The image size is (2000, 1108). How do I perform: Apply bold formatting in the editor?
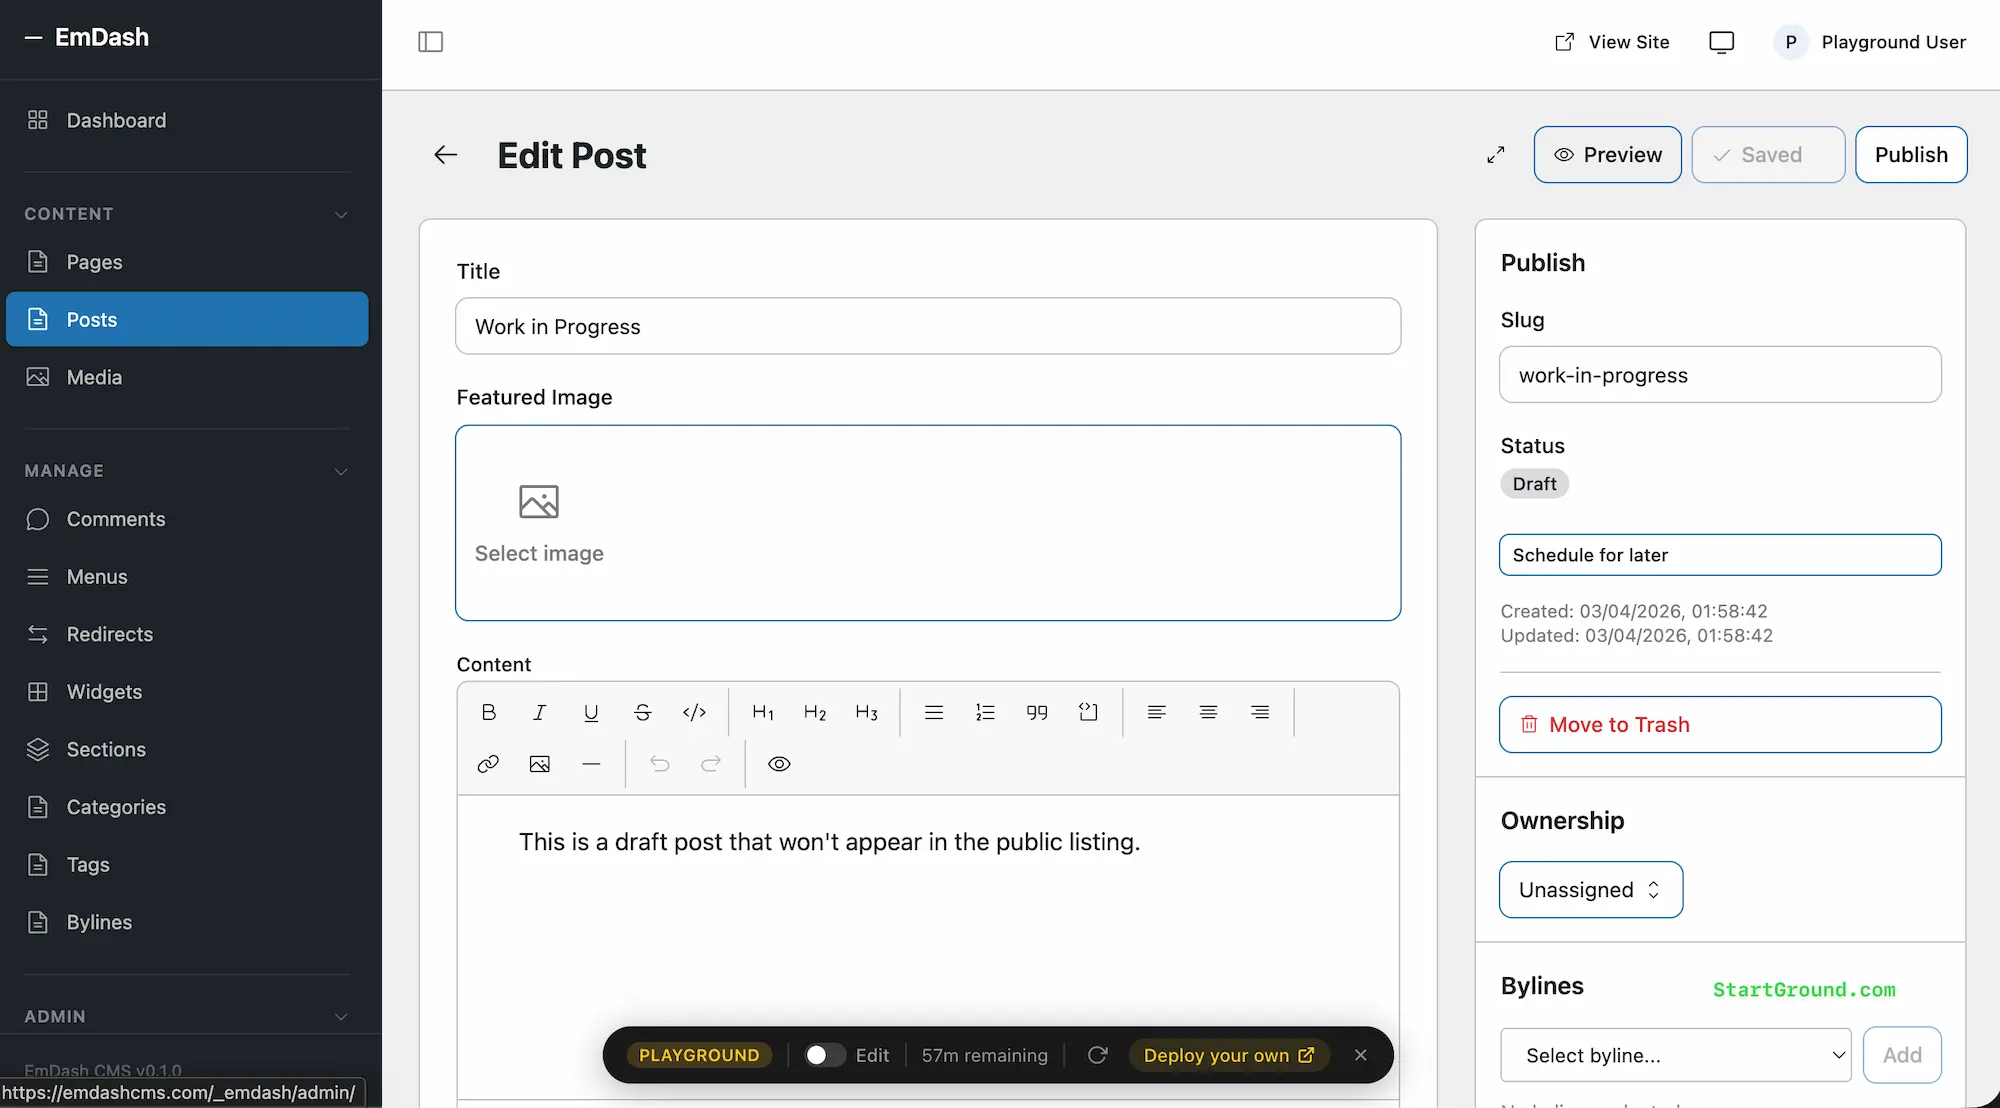pyautogui.click(x=489, y=712)
